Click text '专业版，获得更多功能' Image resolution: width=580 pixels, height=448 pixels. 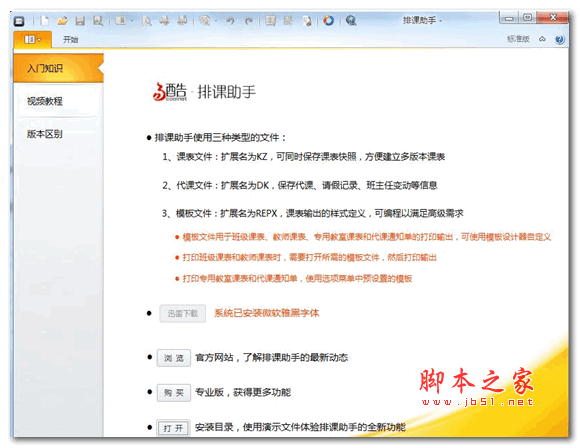tap(243, 392)
